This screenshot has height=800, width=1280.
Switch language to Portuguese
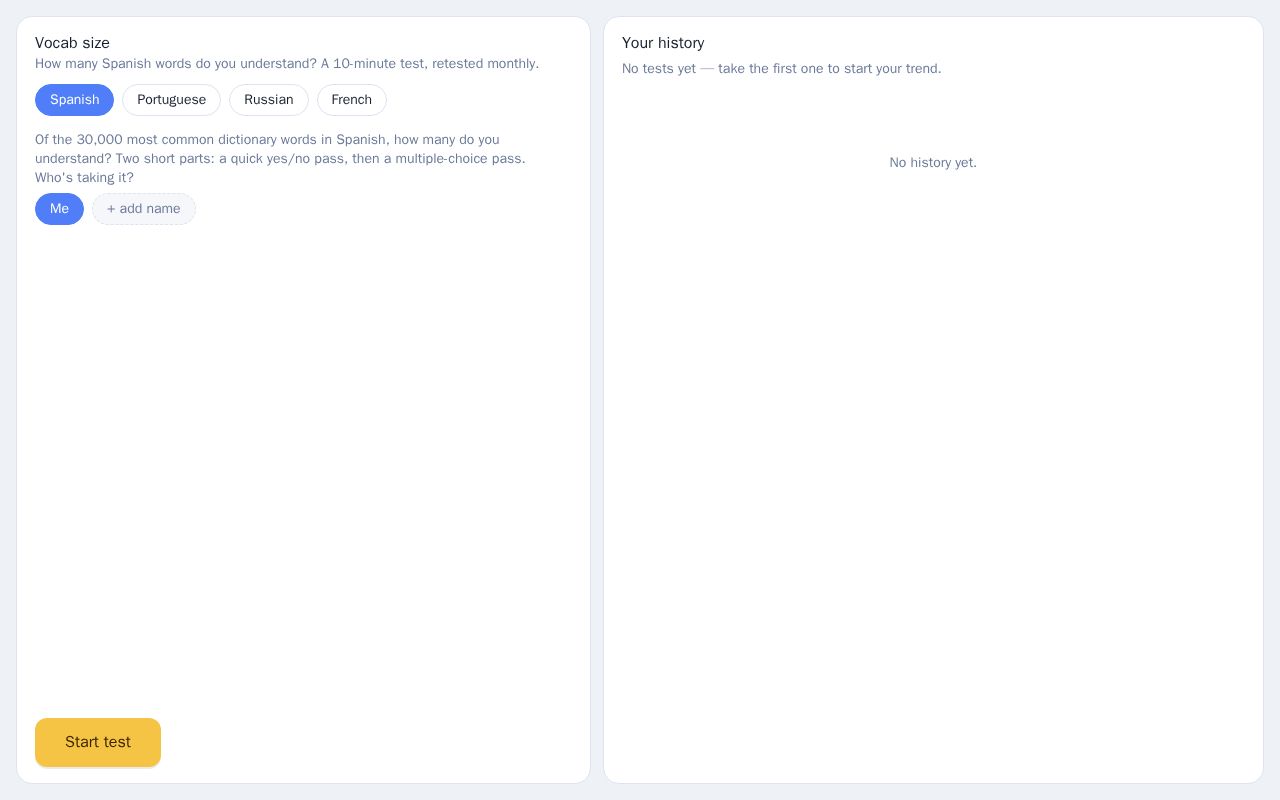click(171, 100)
